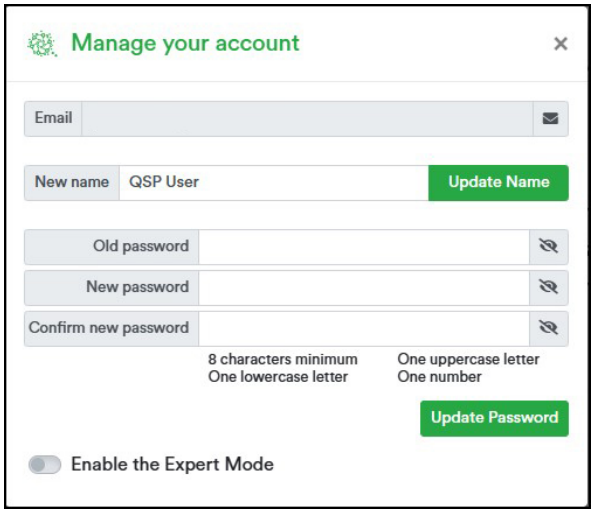Reveal the New password via eye icon
This screenshot has width=594, height=512.
[548, 287]
